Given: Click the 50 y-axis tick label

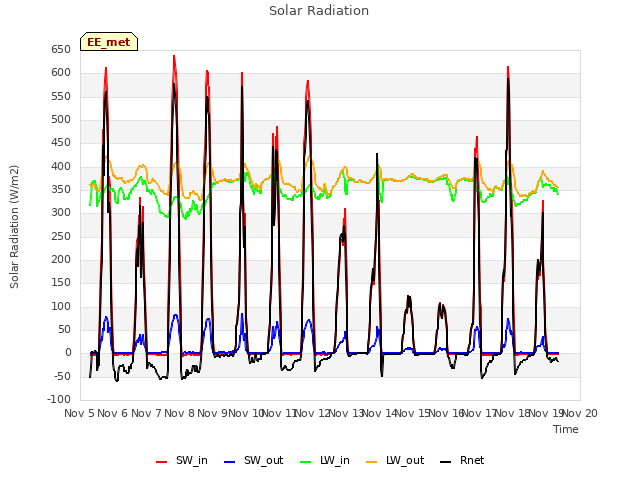Looking at the screenshot, I should tap(64, 329).
